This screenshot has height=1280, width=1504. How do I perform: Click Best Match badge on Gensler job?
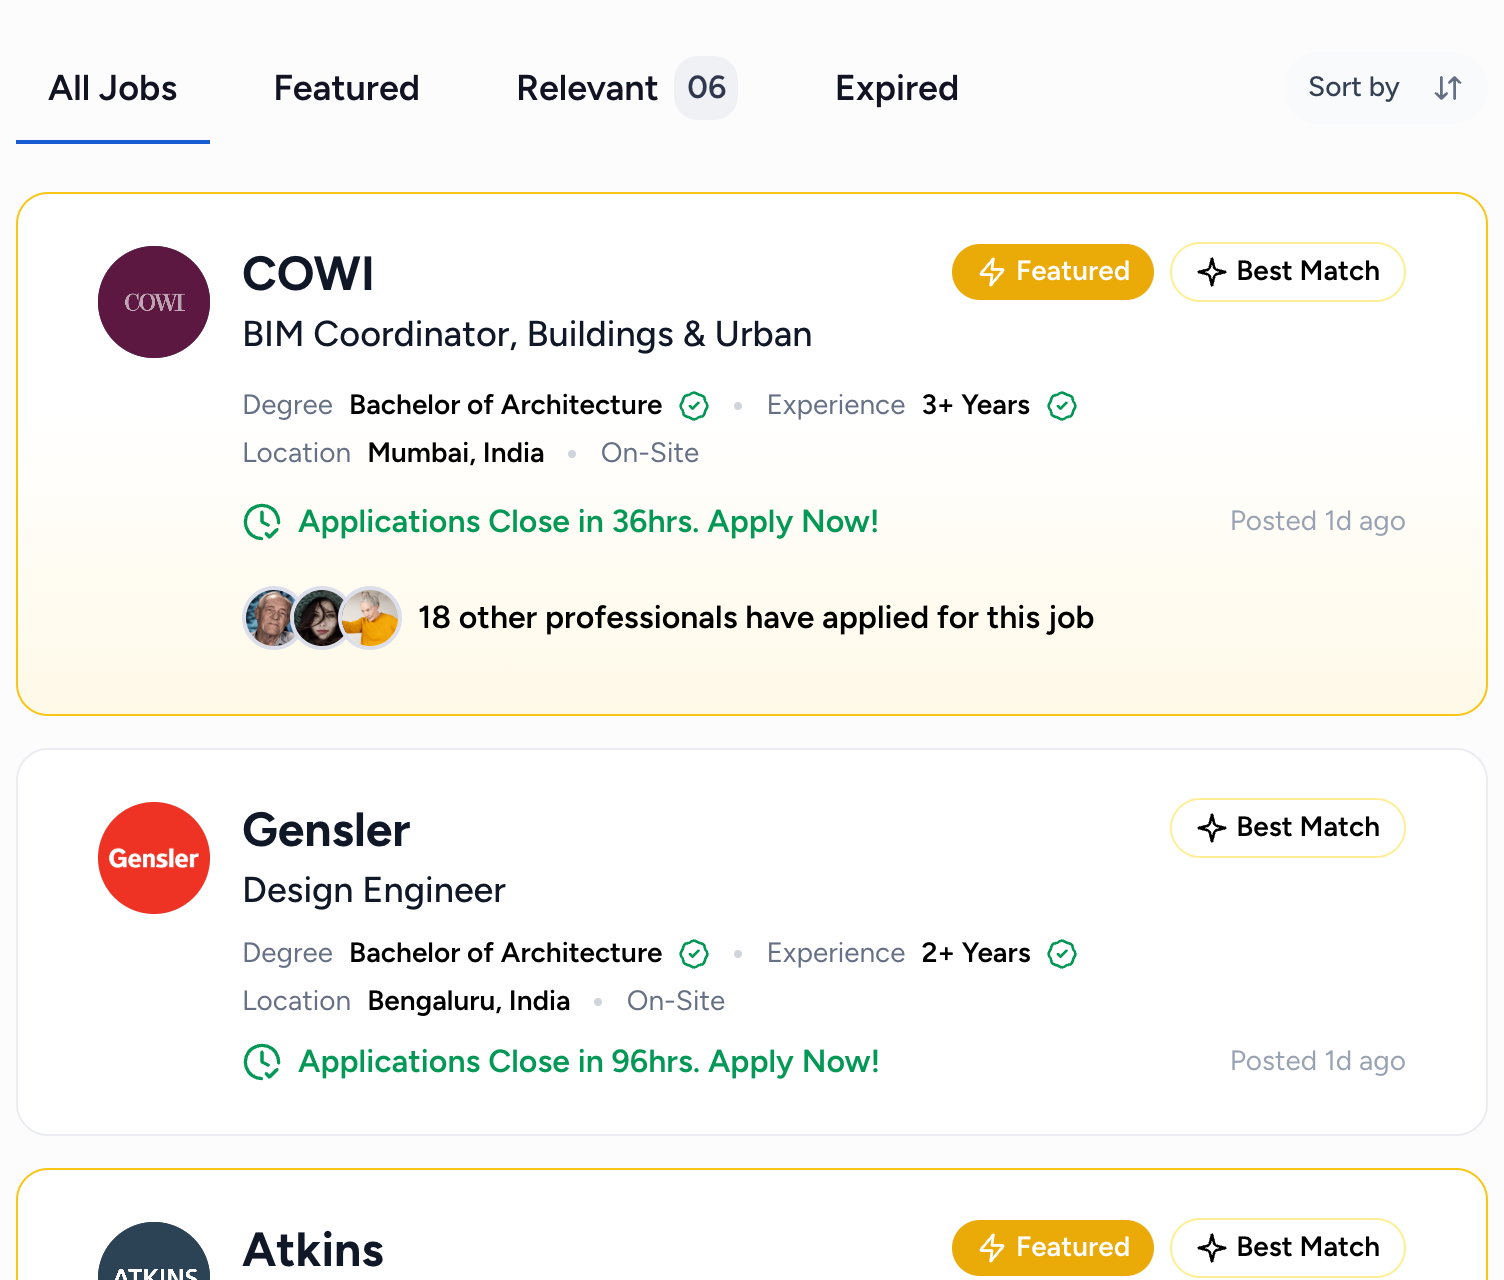click(1287, 827)
